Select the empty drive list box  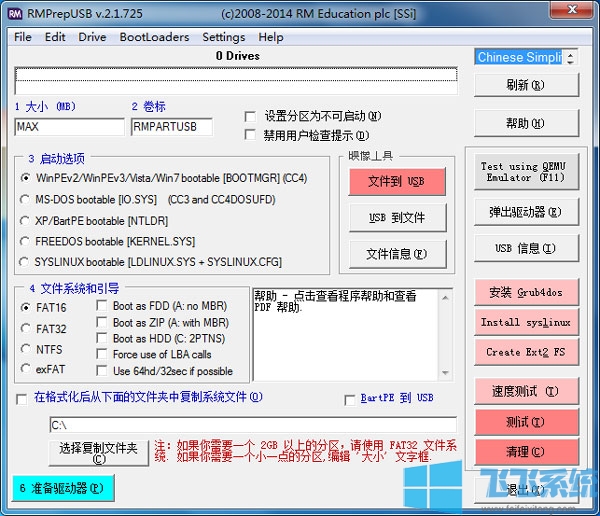point(236,80)
